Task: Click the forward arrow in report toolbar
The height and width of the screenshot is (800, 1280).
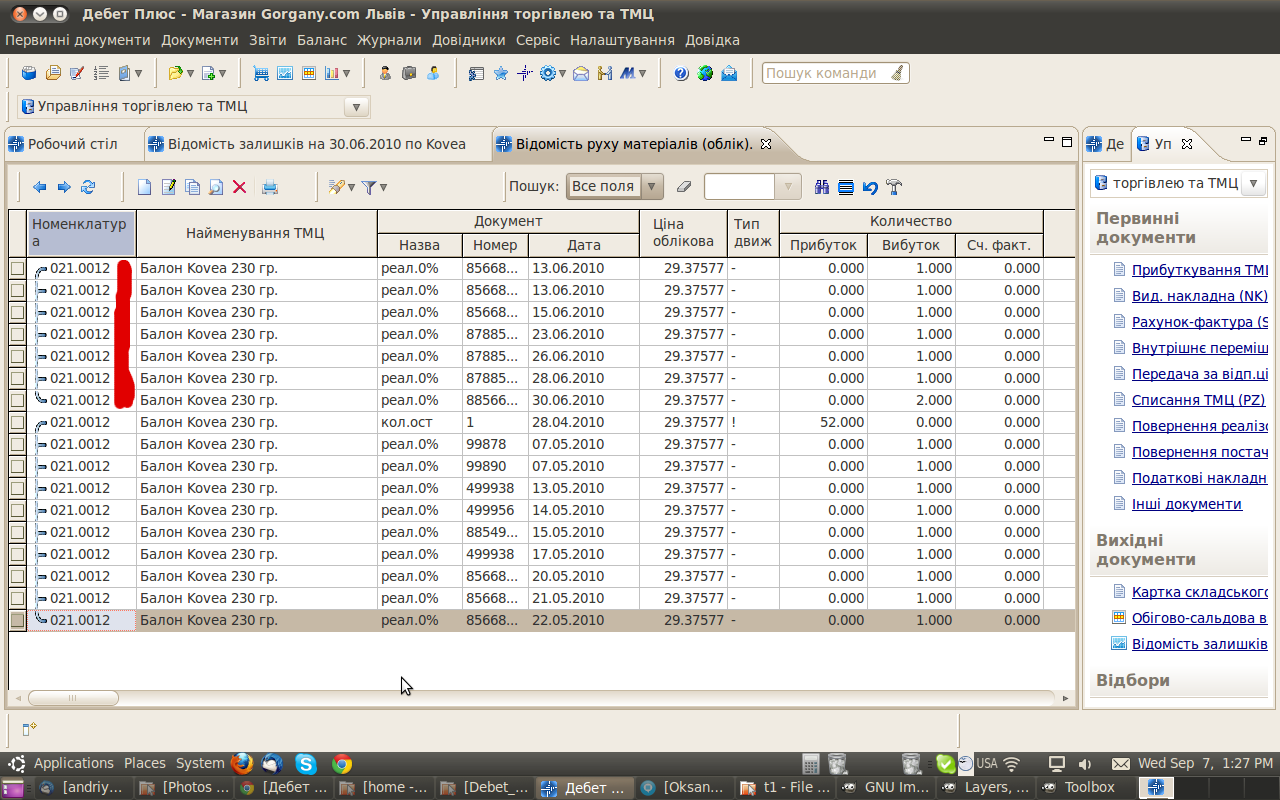Action: pos(64,187)
